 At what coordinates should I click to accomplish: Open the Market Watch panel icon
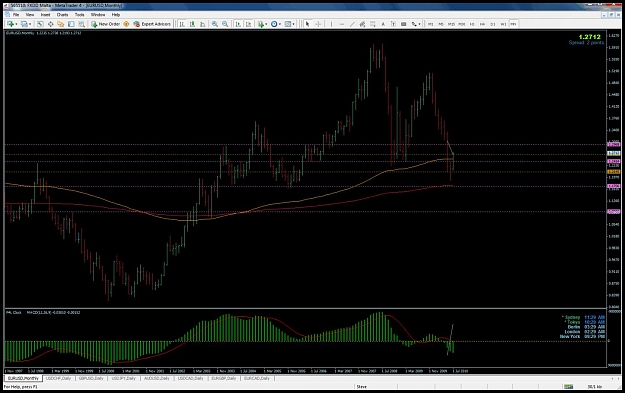pos(40,24)
